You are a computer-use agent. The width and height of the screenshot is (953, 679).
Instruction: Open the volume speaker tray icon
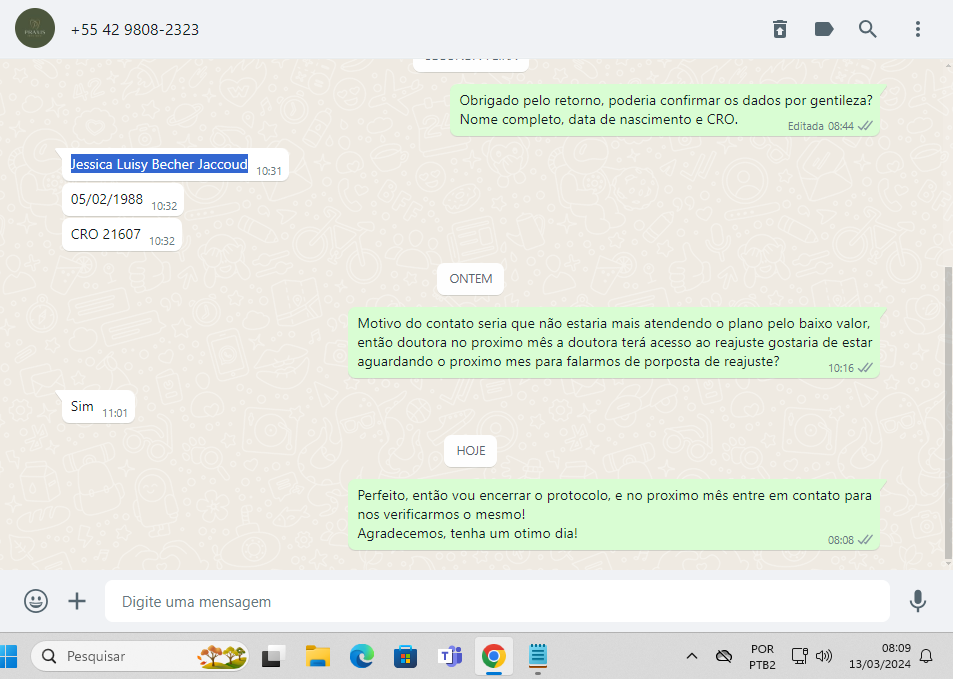point(824,657)
